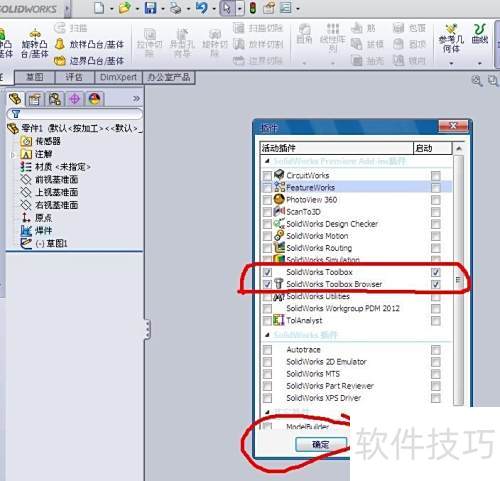Screen dimensions: 500x481
Task: Click the add-ins list scrollbar thumb
Action: coord(459,279)
